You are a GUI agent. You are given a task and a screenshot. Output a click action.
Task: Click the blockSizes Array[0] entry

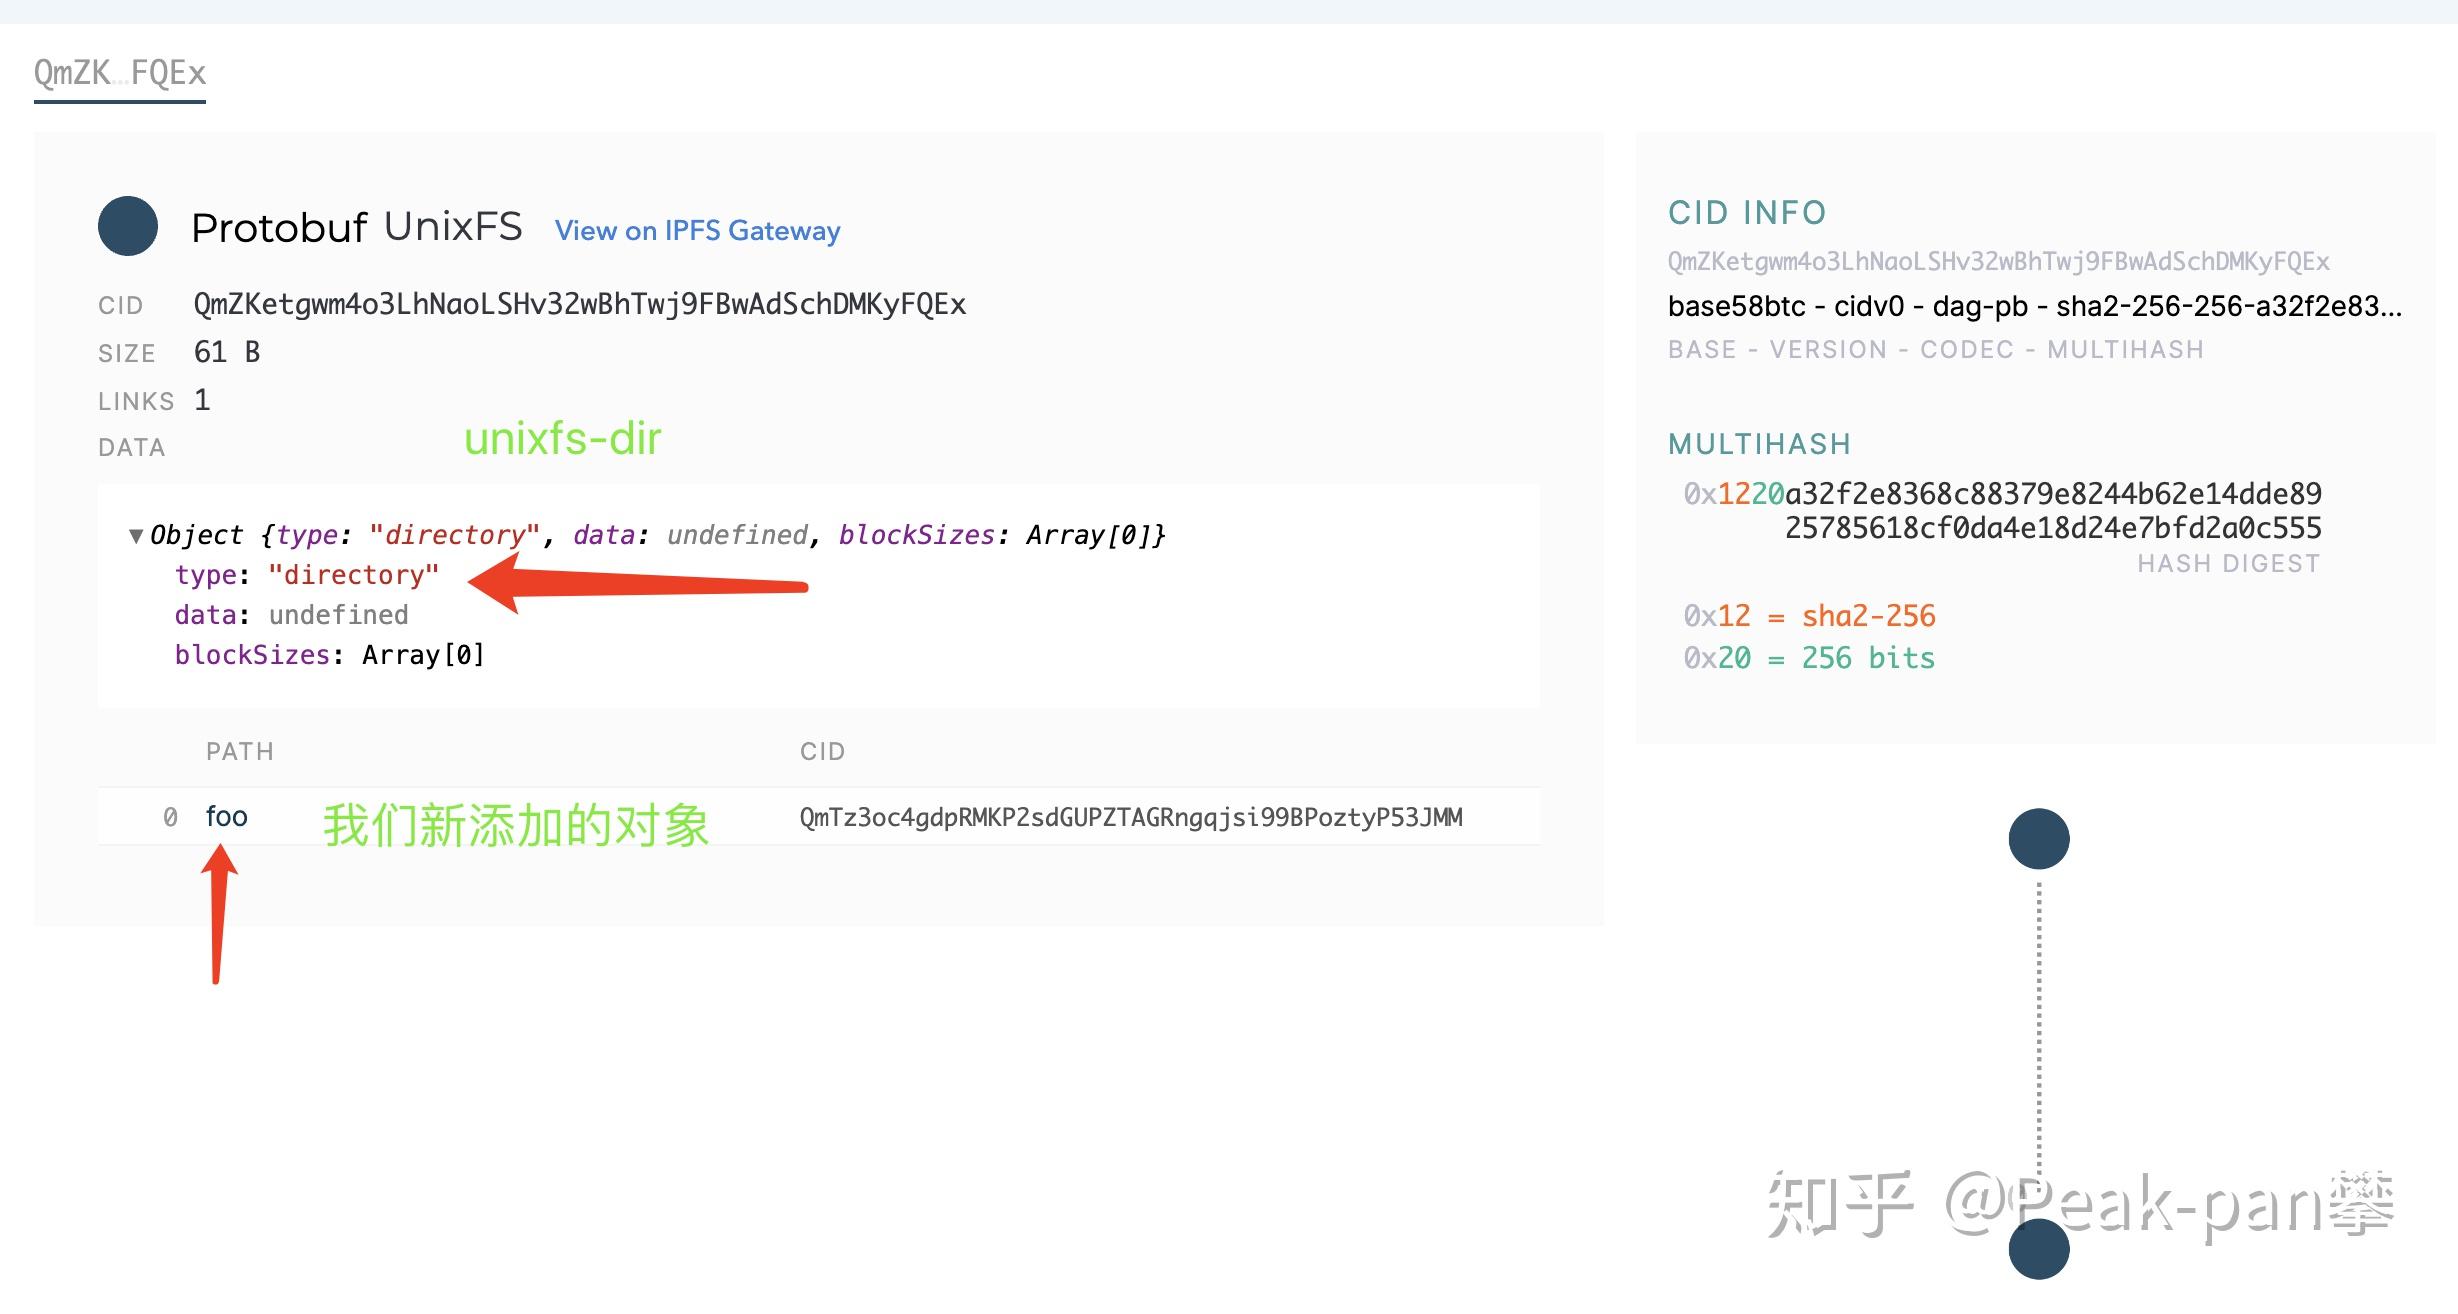[x=330, y=654]
